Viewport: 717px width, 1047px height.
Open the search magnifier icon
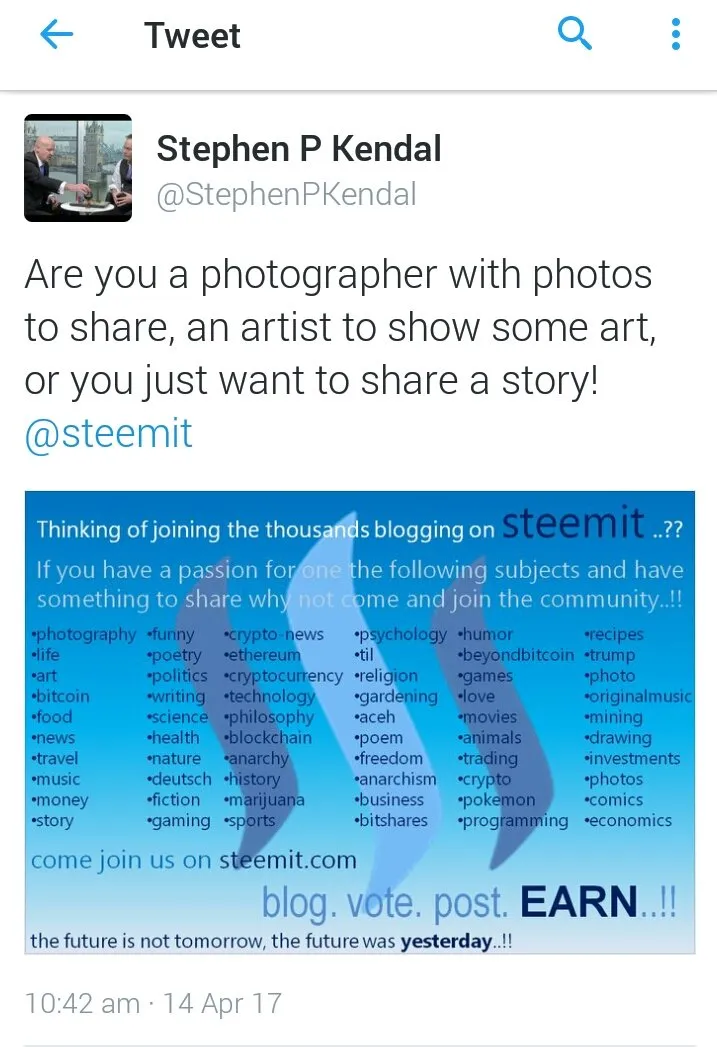pyautogui.click(x=574, y=33)
